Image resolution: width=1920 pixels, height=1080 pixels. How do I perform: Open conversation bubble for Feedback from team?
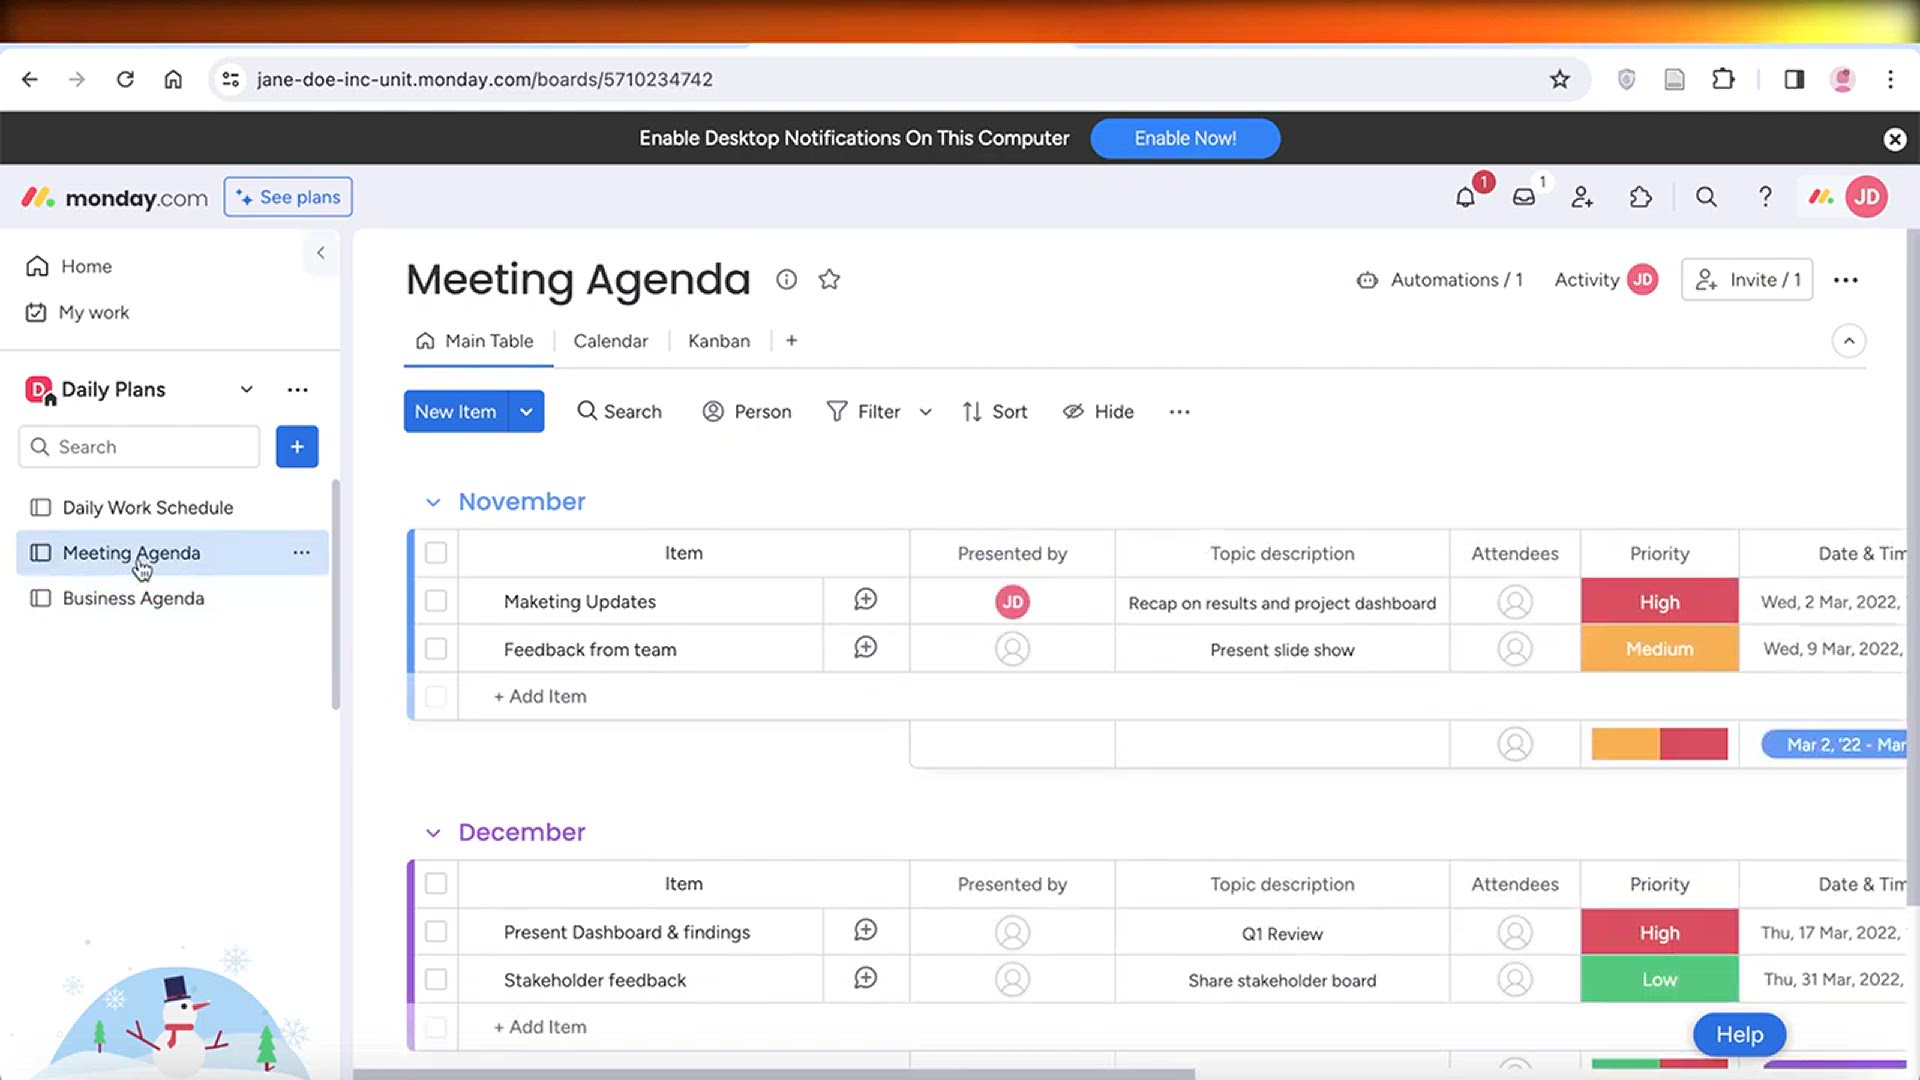tap(866, 648)
